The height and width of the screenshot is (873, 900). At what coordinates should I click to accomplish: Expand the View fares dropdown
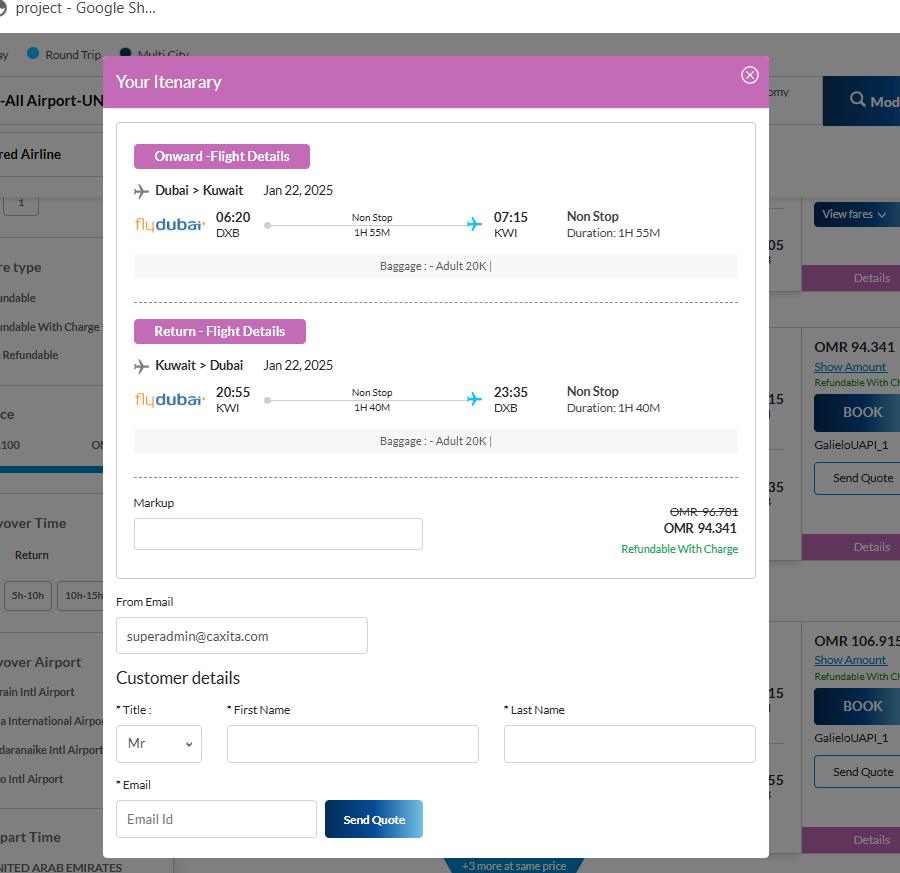[x=855, y=214]
